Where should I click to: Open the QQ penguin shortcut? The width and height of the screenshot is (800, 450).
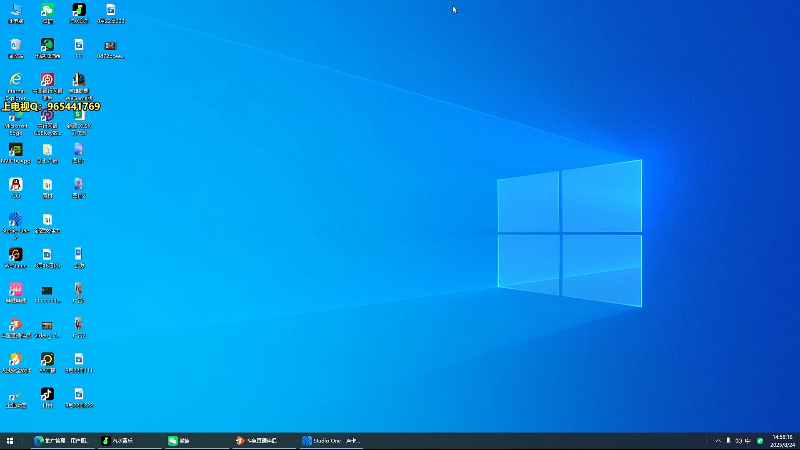click(16, 188)
